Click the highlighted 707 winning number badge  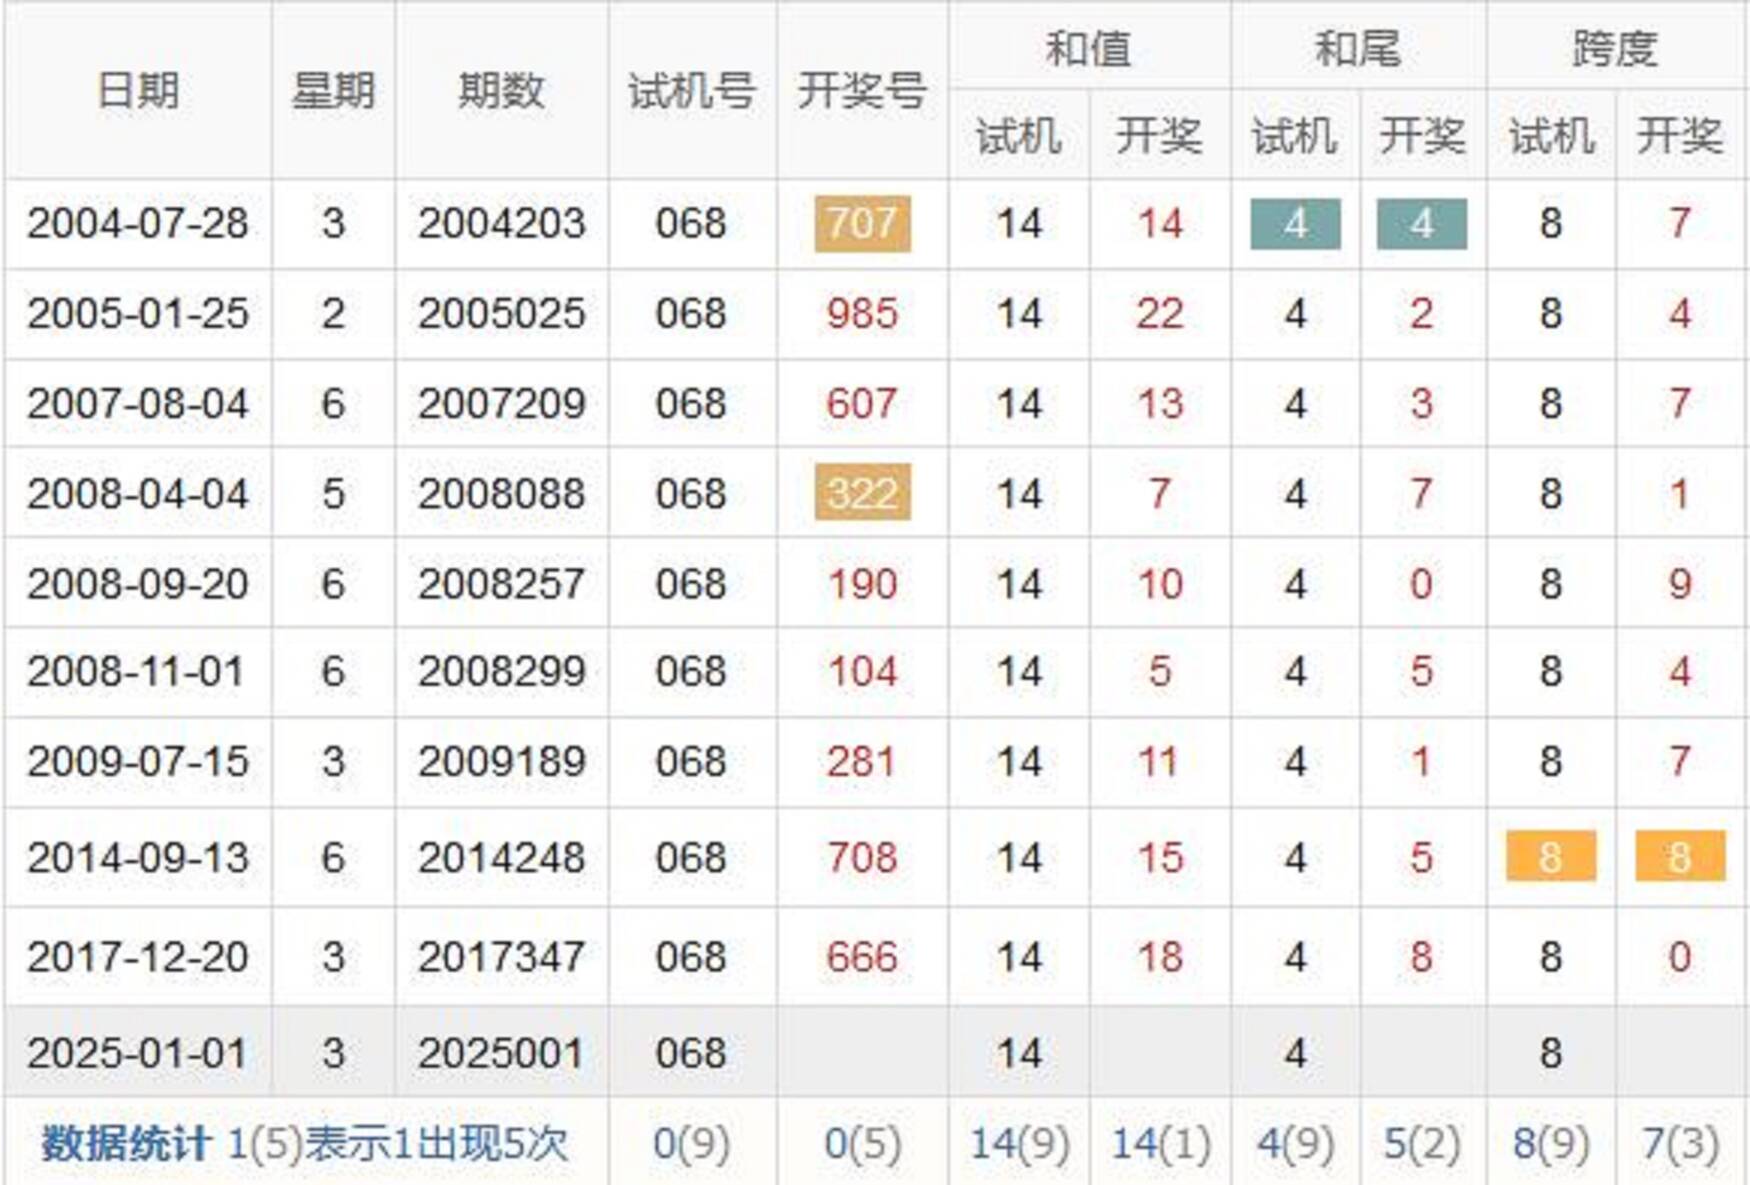(x=862, y=223)
